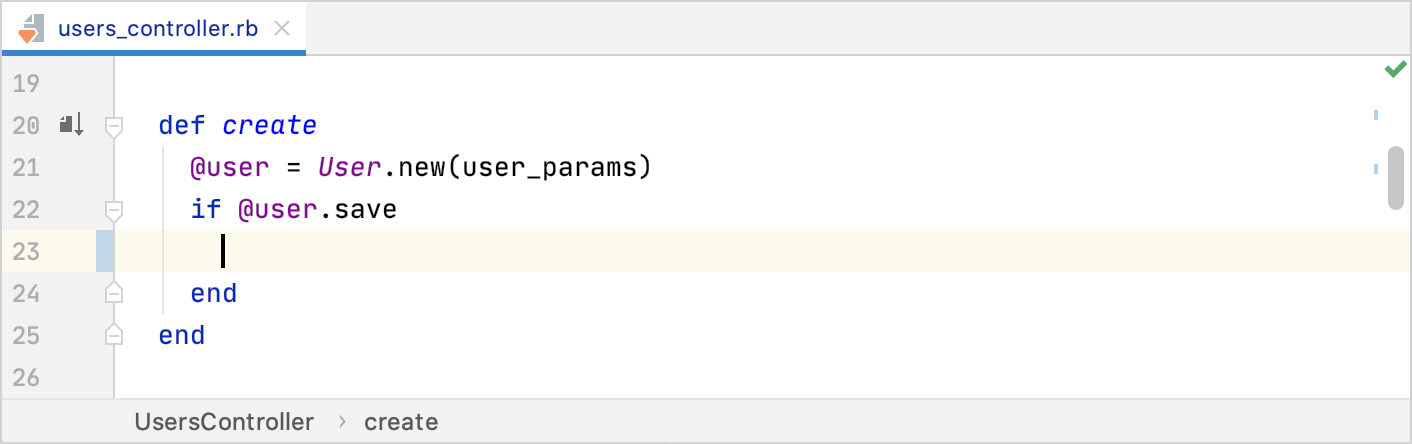Click the fold end marker on line 24

pos(114,293)
